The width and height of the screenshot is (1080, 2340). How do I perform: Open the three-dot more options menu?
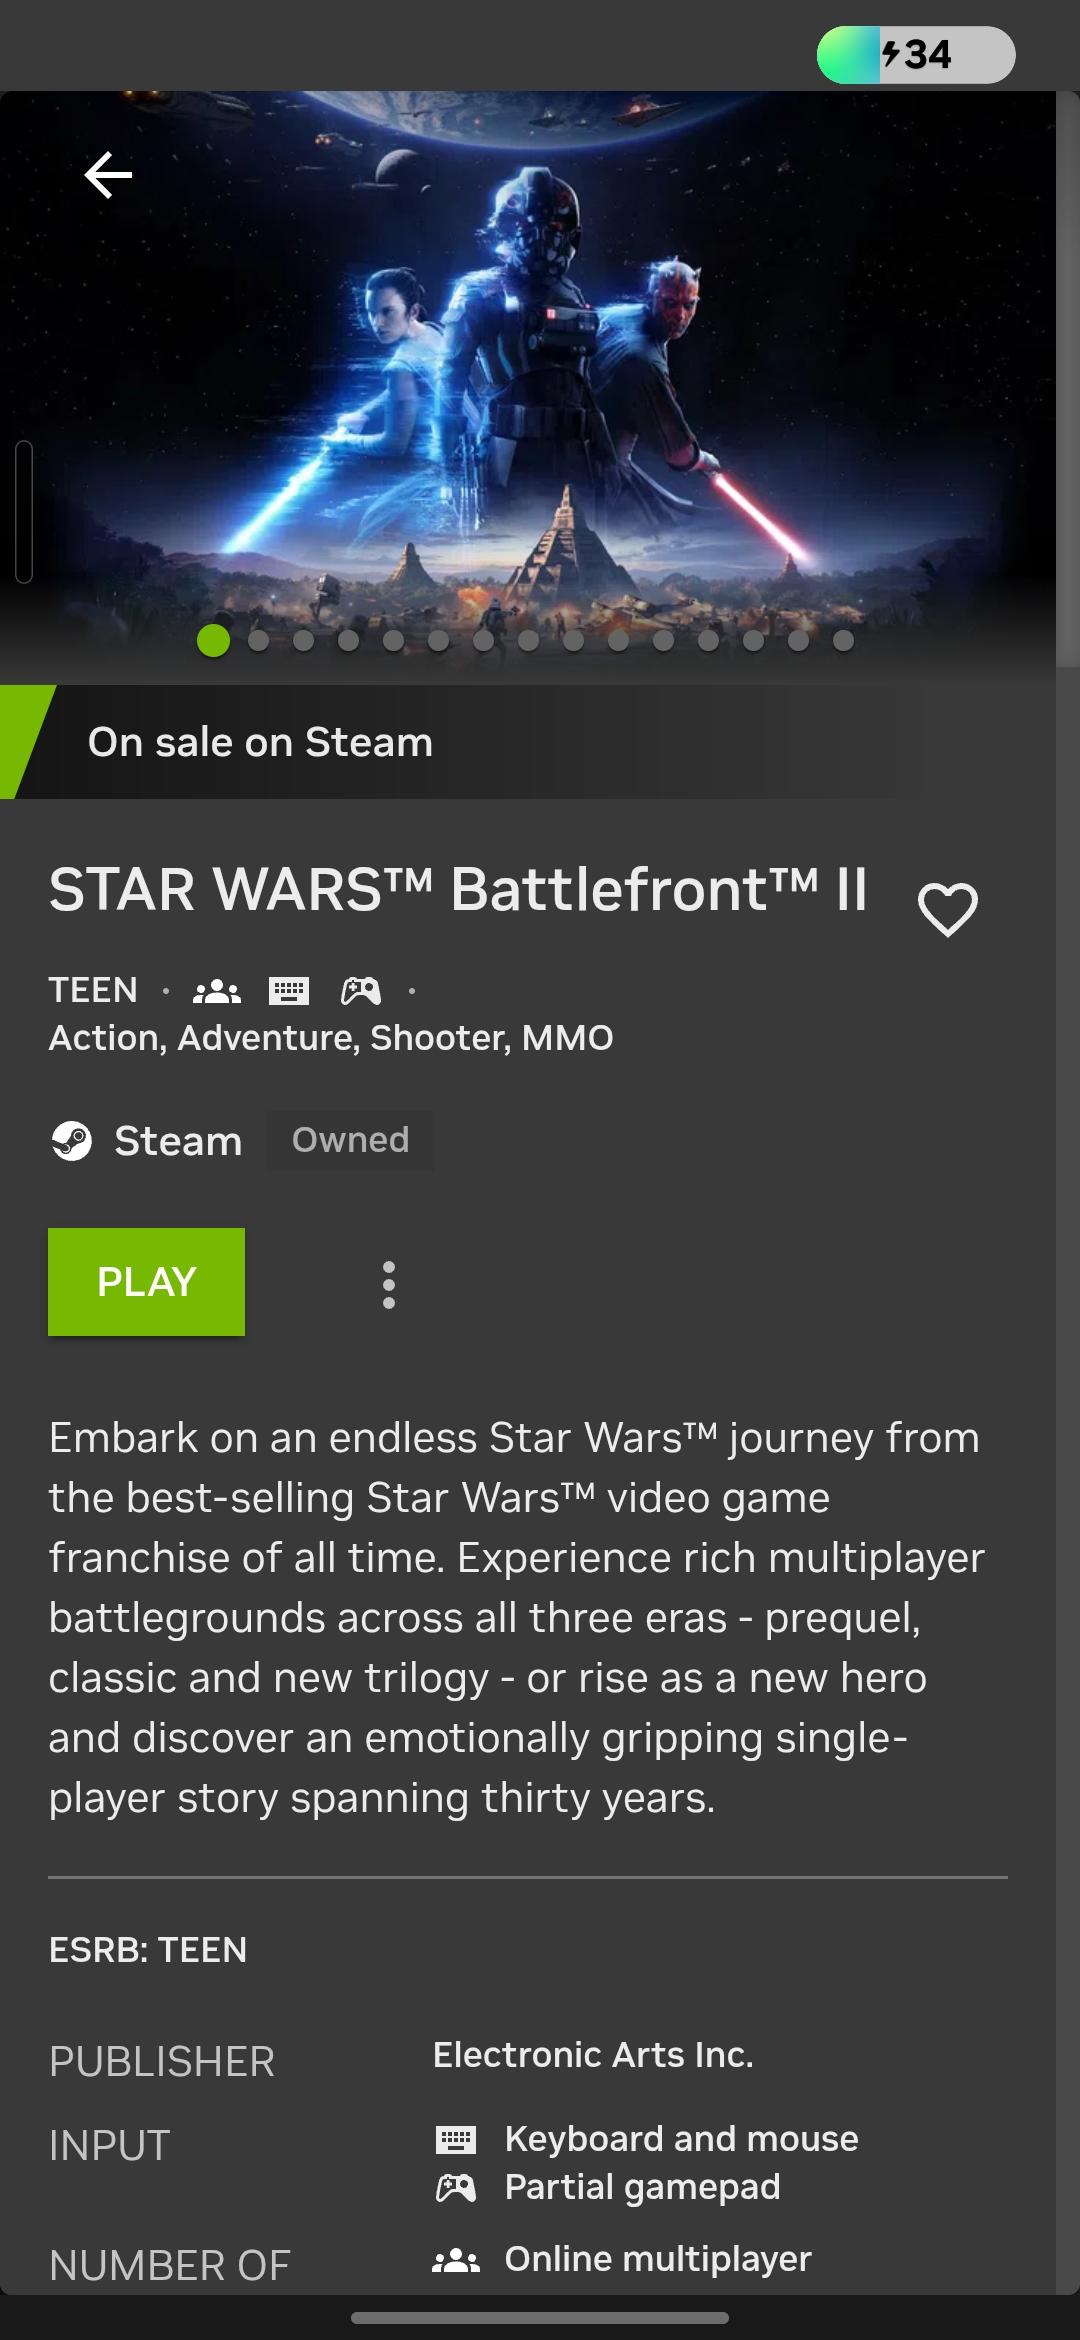[x=389, y=1285]
